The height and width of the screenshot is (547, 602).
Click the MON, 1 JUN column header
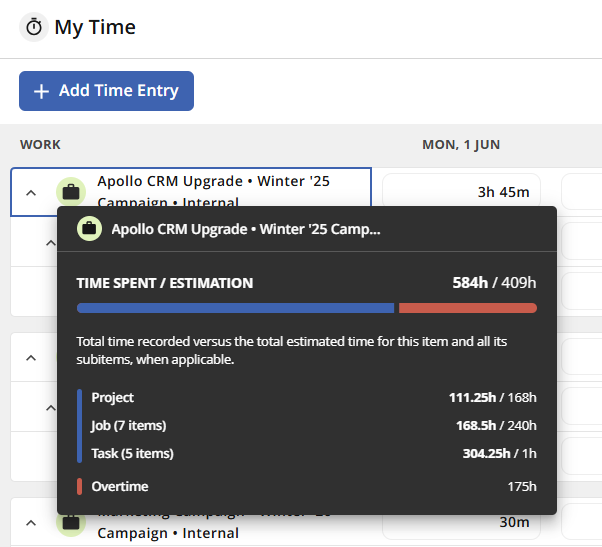point(461,145)
